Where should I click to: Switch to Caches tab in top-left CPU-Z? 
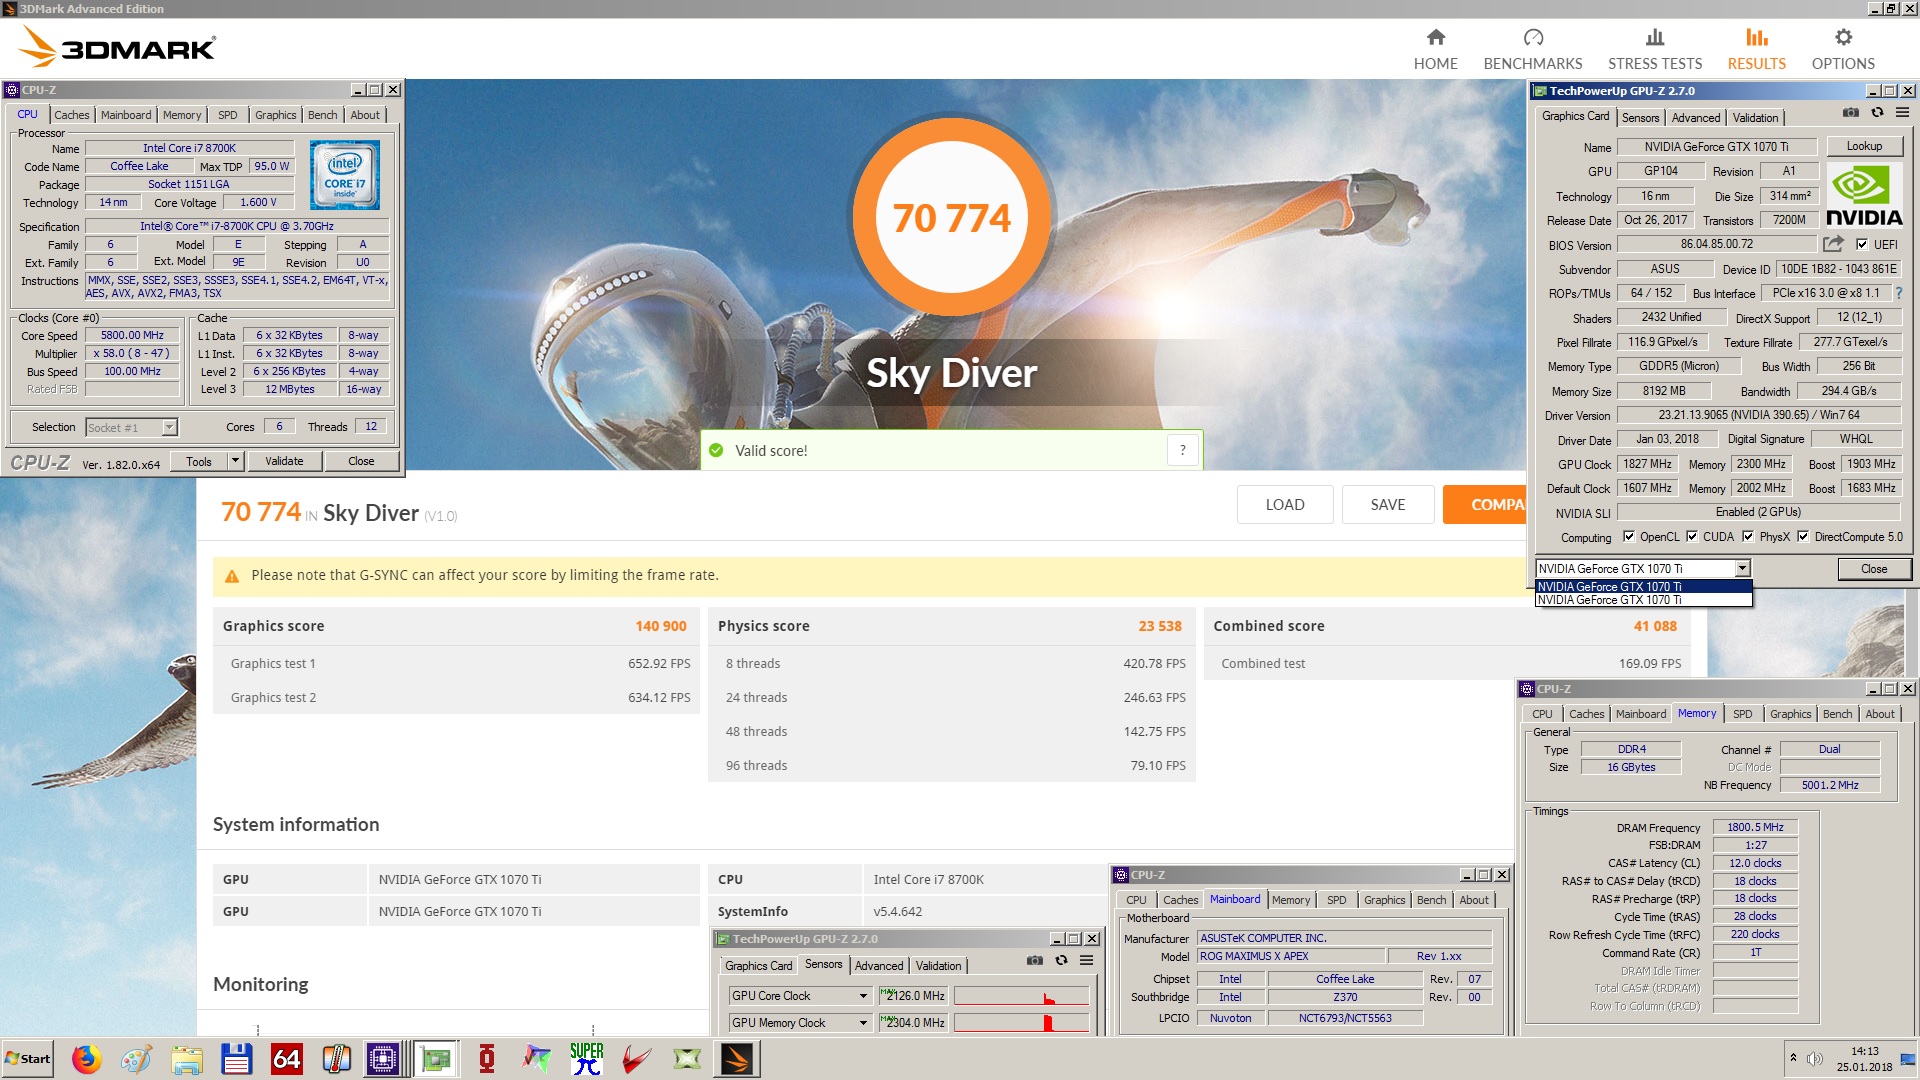pos(71,115)
